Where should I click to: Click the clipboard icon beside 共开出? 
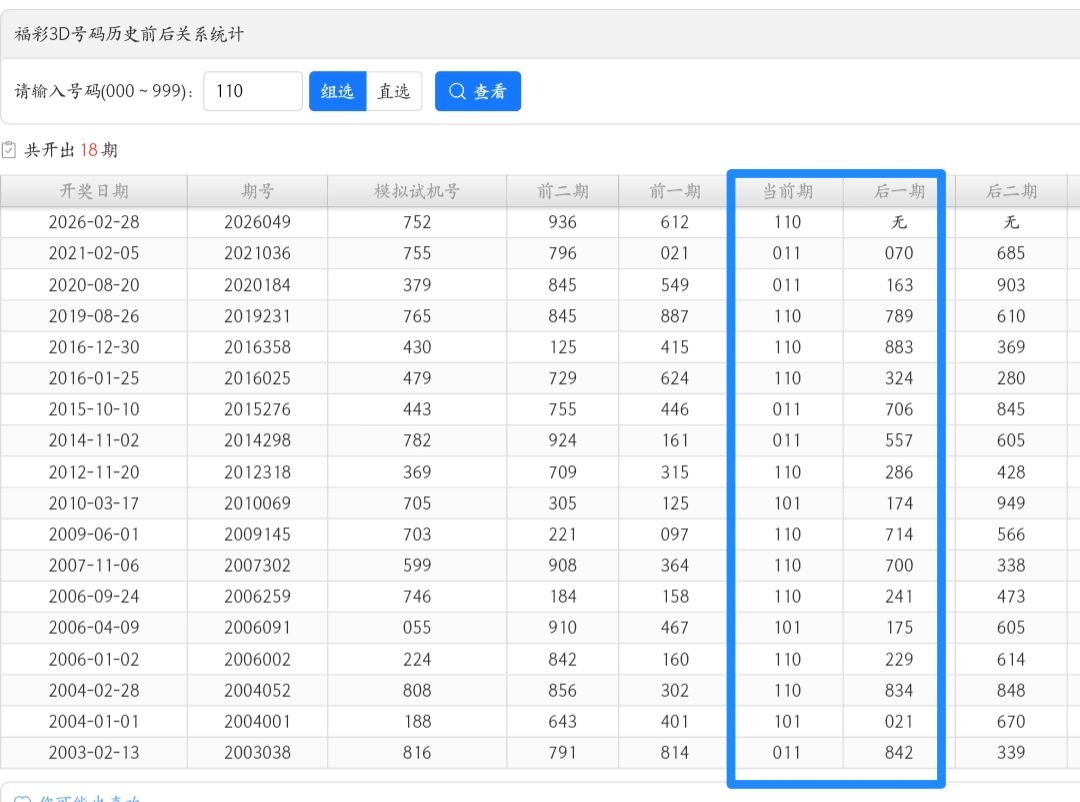coord(9,150)
